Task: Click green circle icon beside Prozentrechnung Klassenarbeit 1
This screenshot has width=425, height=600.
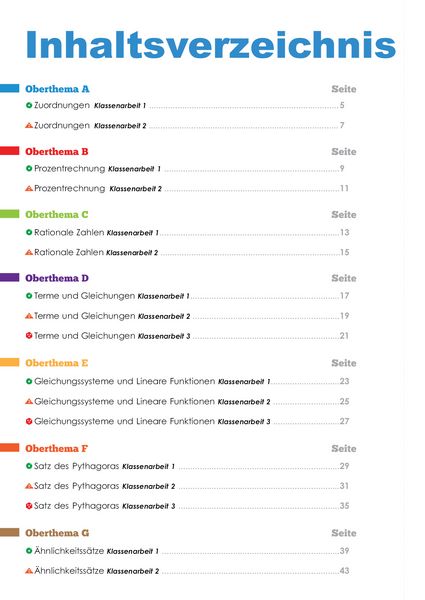Action: click(29, 168)
